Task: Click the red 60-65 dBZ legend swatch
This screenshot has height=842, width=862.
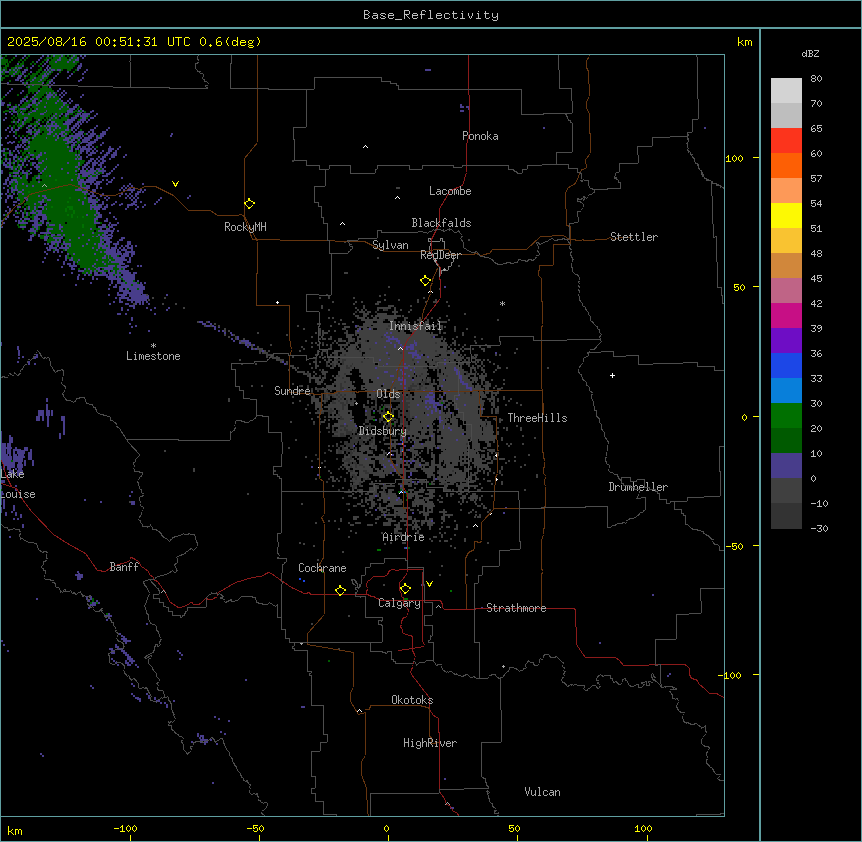Action: pyautogui.click(x=786, y=140)
